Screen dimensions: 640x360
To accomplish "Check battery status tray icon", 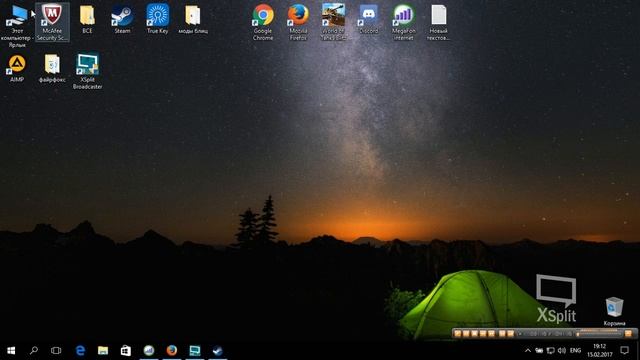I will pyautogui.click(x=539, y=351).
